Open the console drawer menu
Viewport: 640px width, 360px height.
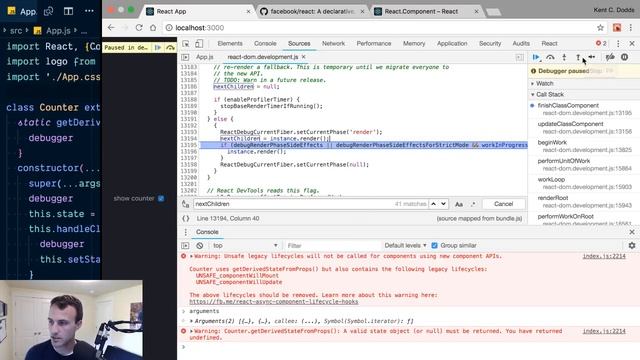185,232
